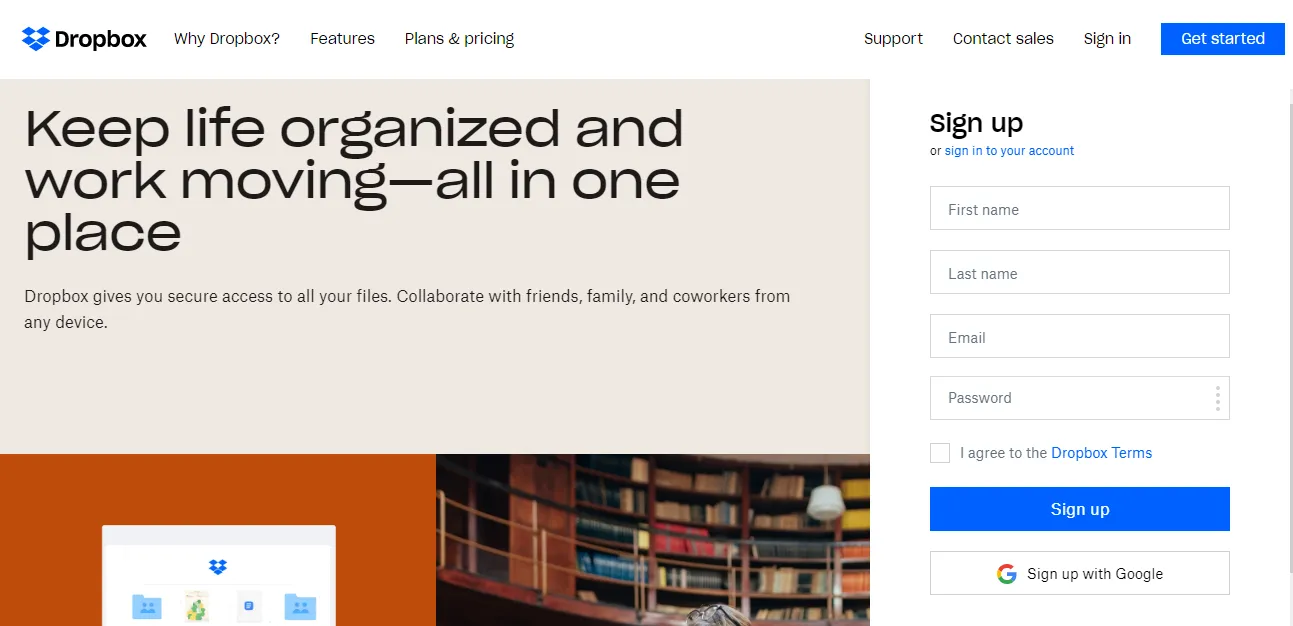This screenshot has width=1293, height=626.
Task: Open the Dropbox Terms link
Action: 1101,453
